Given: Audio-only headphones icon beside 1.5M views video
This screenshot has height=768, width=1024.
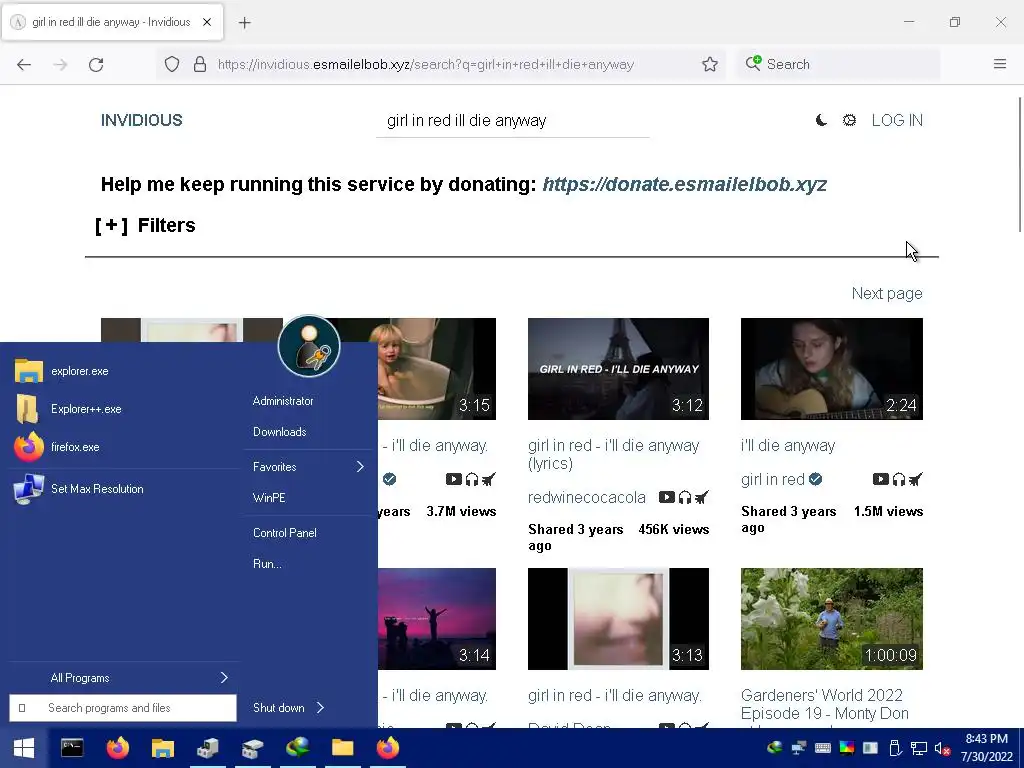Looking at the screenshot, I should (899, 479).
